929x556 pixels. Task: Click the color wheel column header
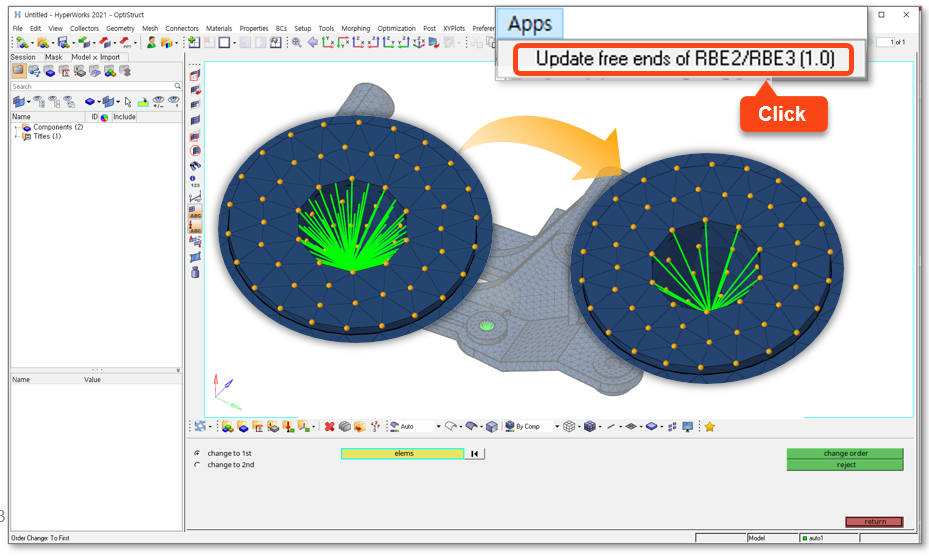click(x=104, y=117)
